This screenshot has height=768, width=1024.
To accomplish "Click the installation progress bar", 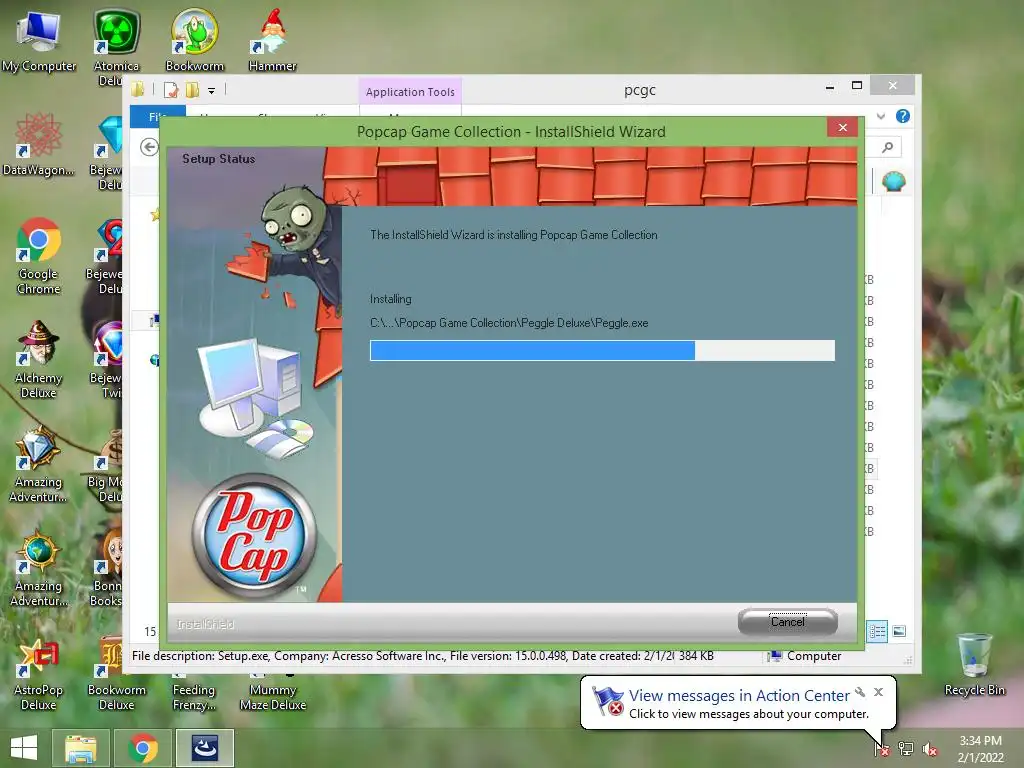I will pyautogui.click(x=602, y=350).
